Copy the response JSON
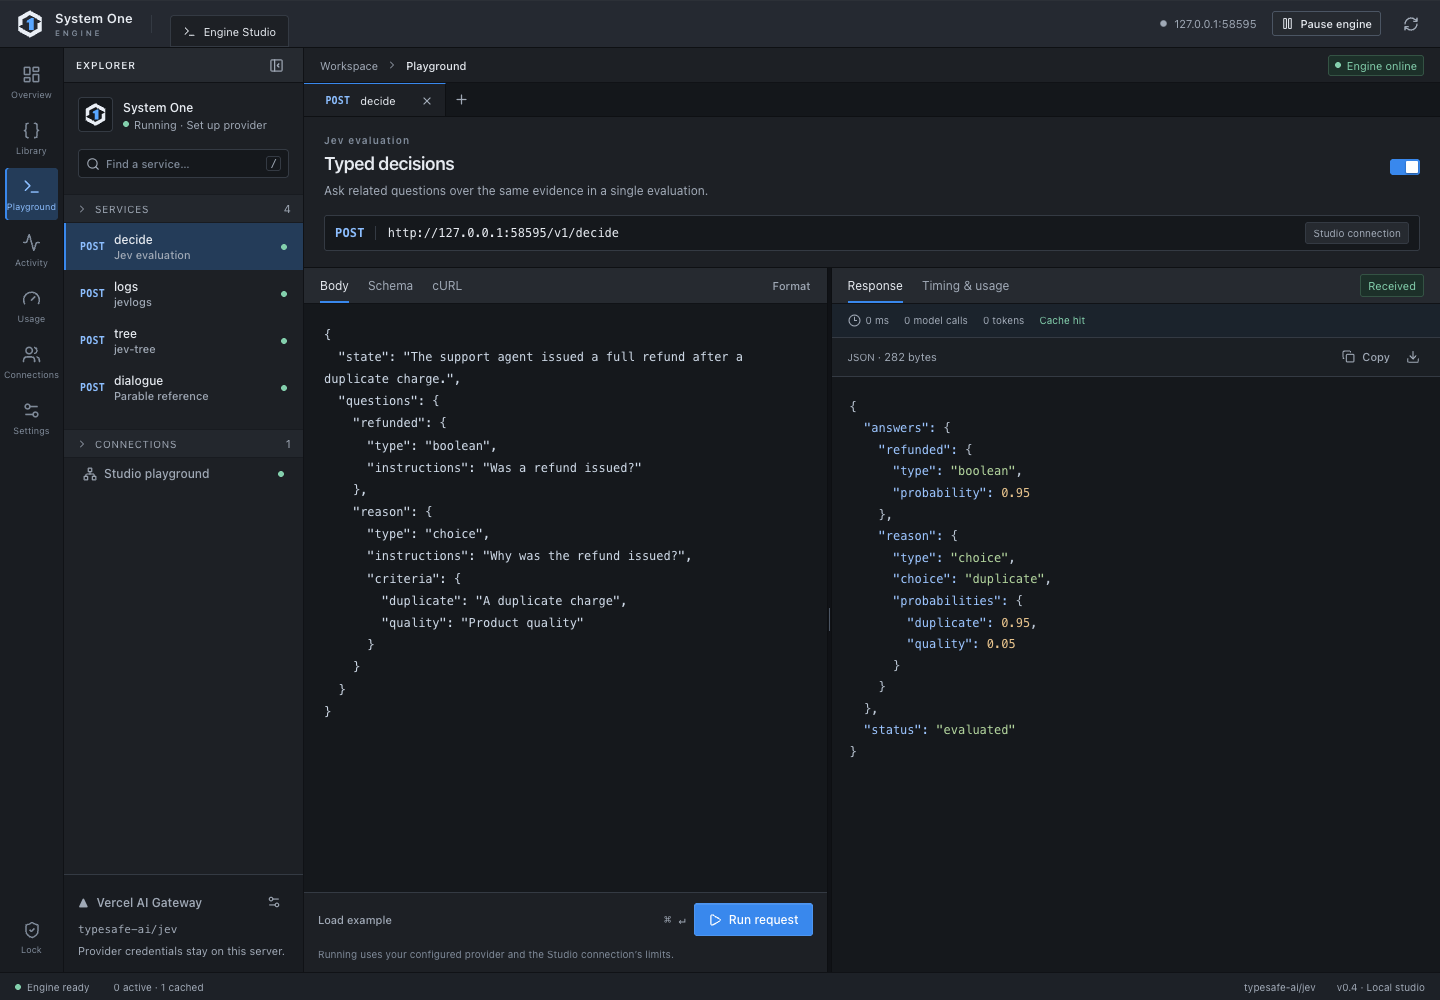This screenshot has width=1440, height=1000. click(1366, 357)
